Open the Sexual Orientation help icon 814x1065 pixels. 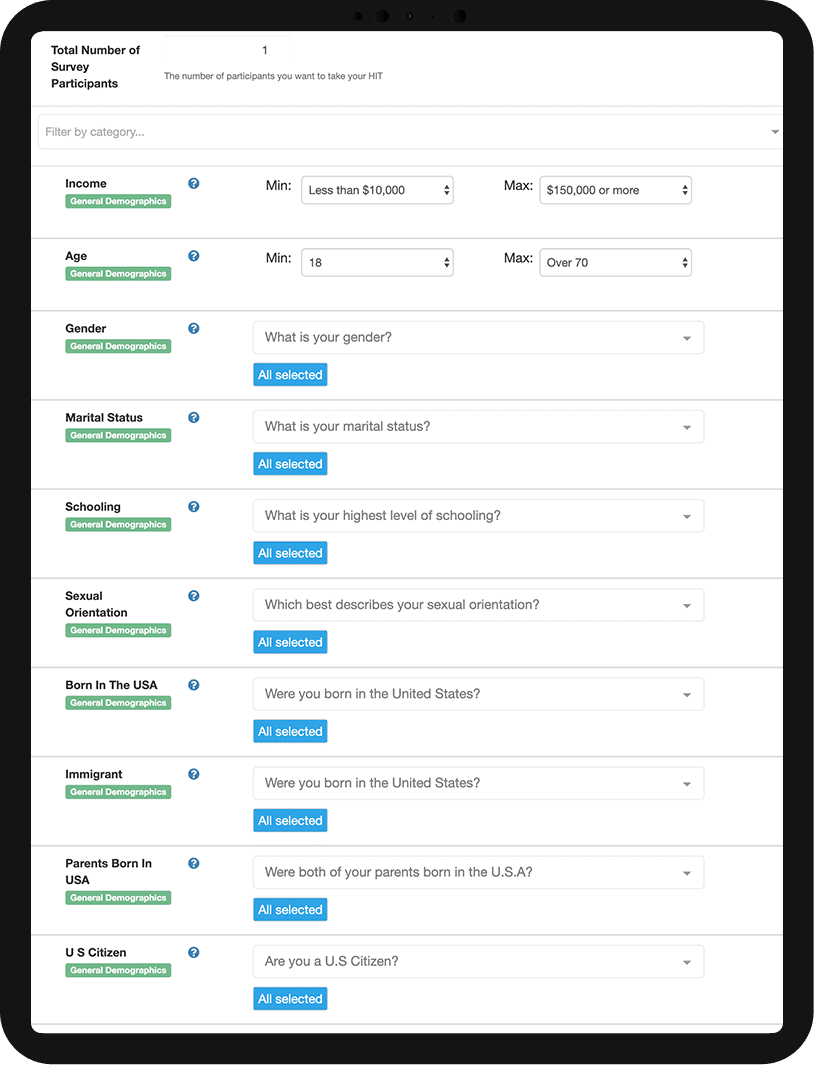[193, 595]
